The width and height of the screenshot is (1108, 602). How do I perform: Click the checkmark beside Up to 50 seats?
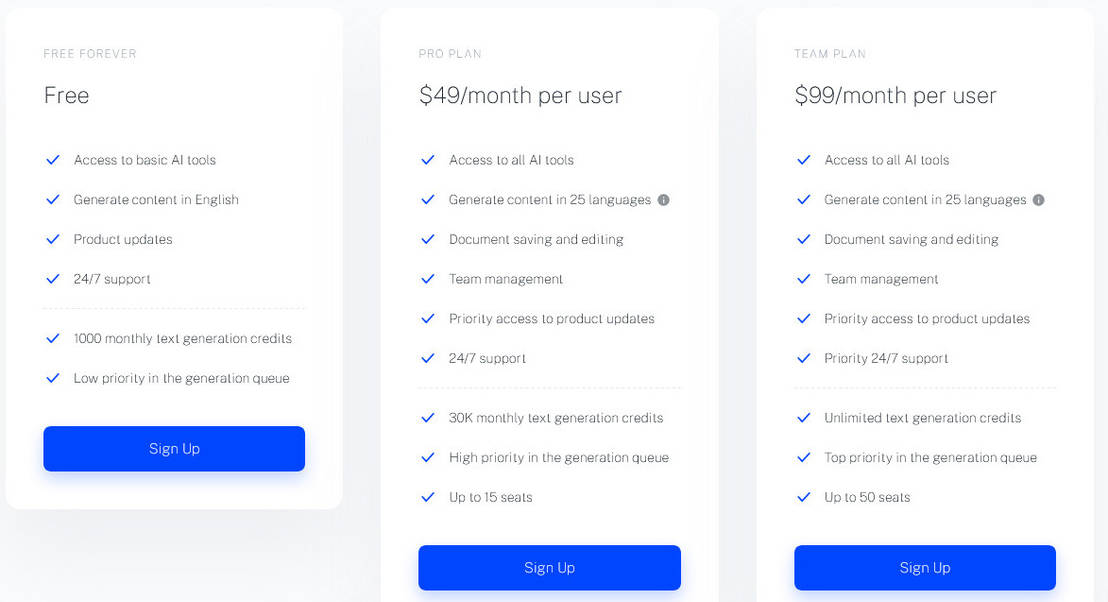click(x=803, y=497)
